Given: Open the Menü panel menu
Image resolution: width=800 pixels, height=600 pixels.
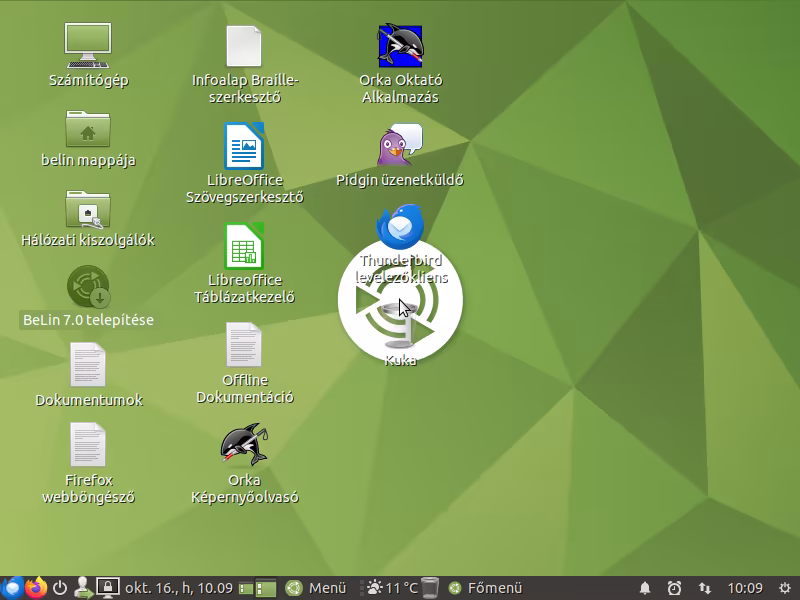Looking at the screenshot, I should (316, 588).
